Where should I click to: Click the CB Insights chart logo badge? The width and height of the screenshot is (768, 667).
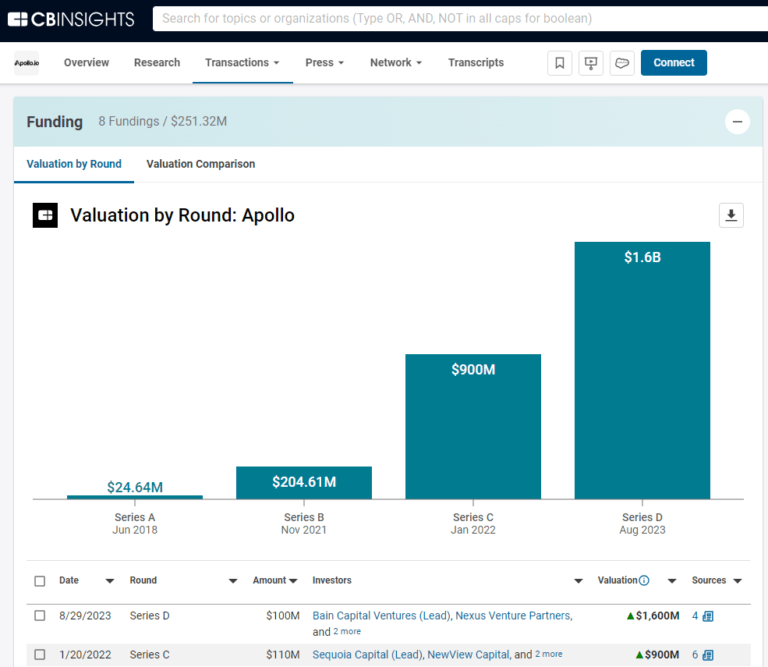[45, 215]
